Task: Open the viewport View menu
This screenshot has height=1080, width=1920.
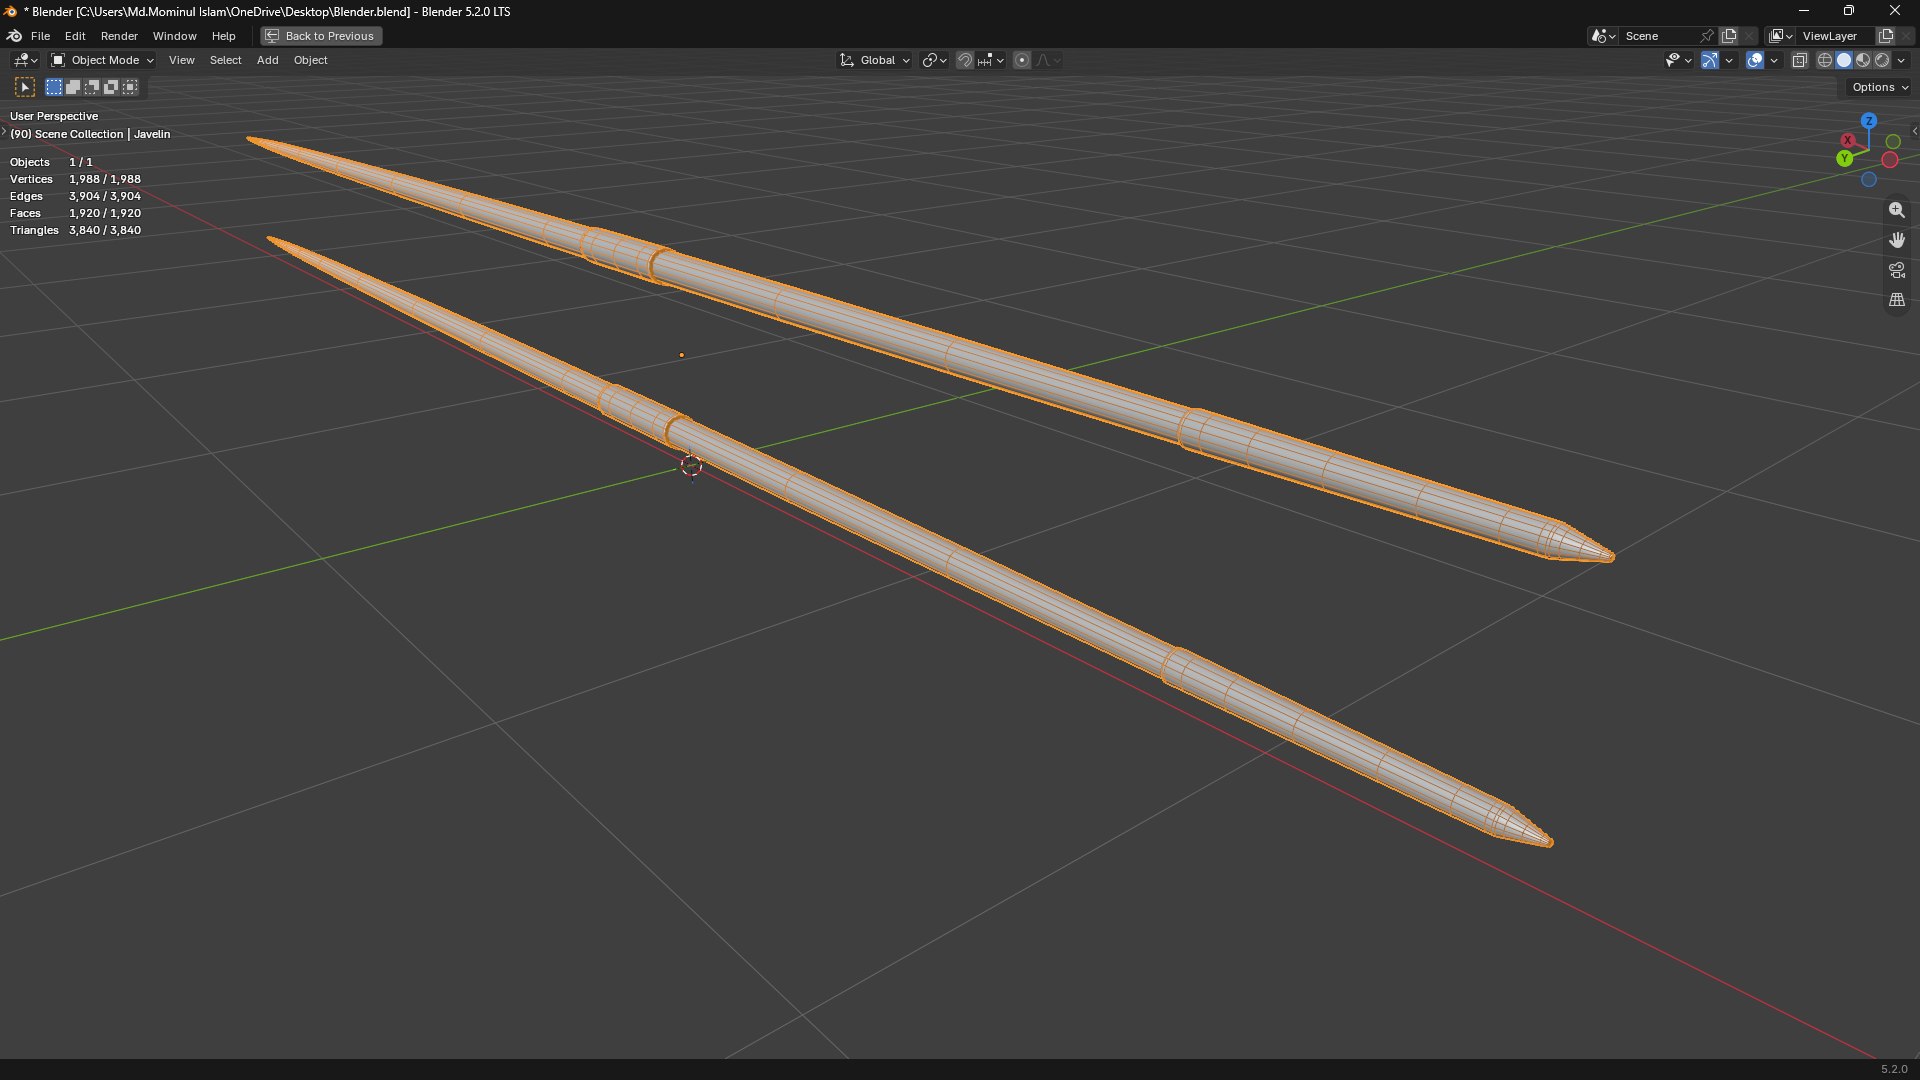Action: pyautogui.click(x=181, y=60)
